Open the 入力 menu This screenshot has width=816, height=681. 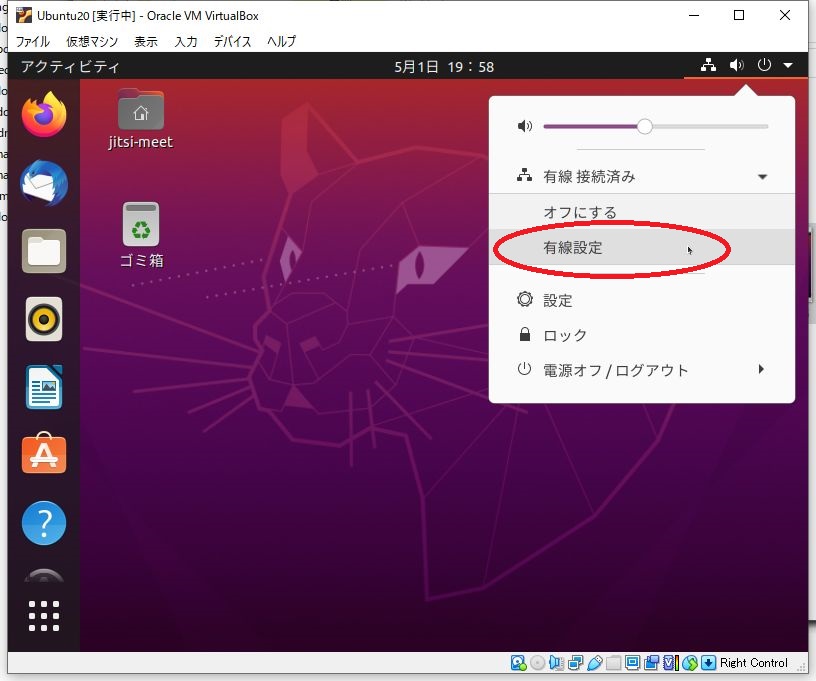tap(186, 42)
